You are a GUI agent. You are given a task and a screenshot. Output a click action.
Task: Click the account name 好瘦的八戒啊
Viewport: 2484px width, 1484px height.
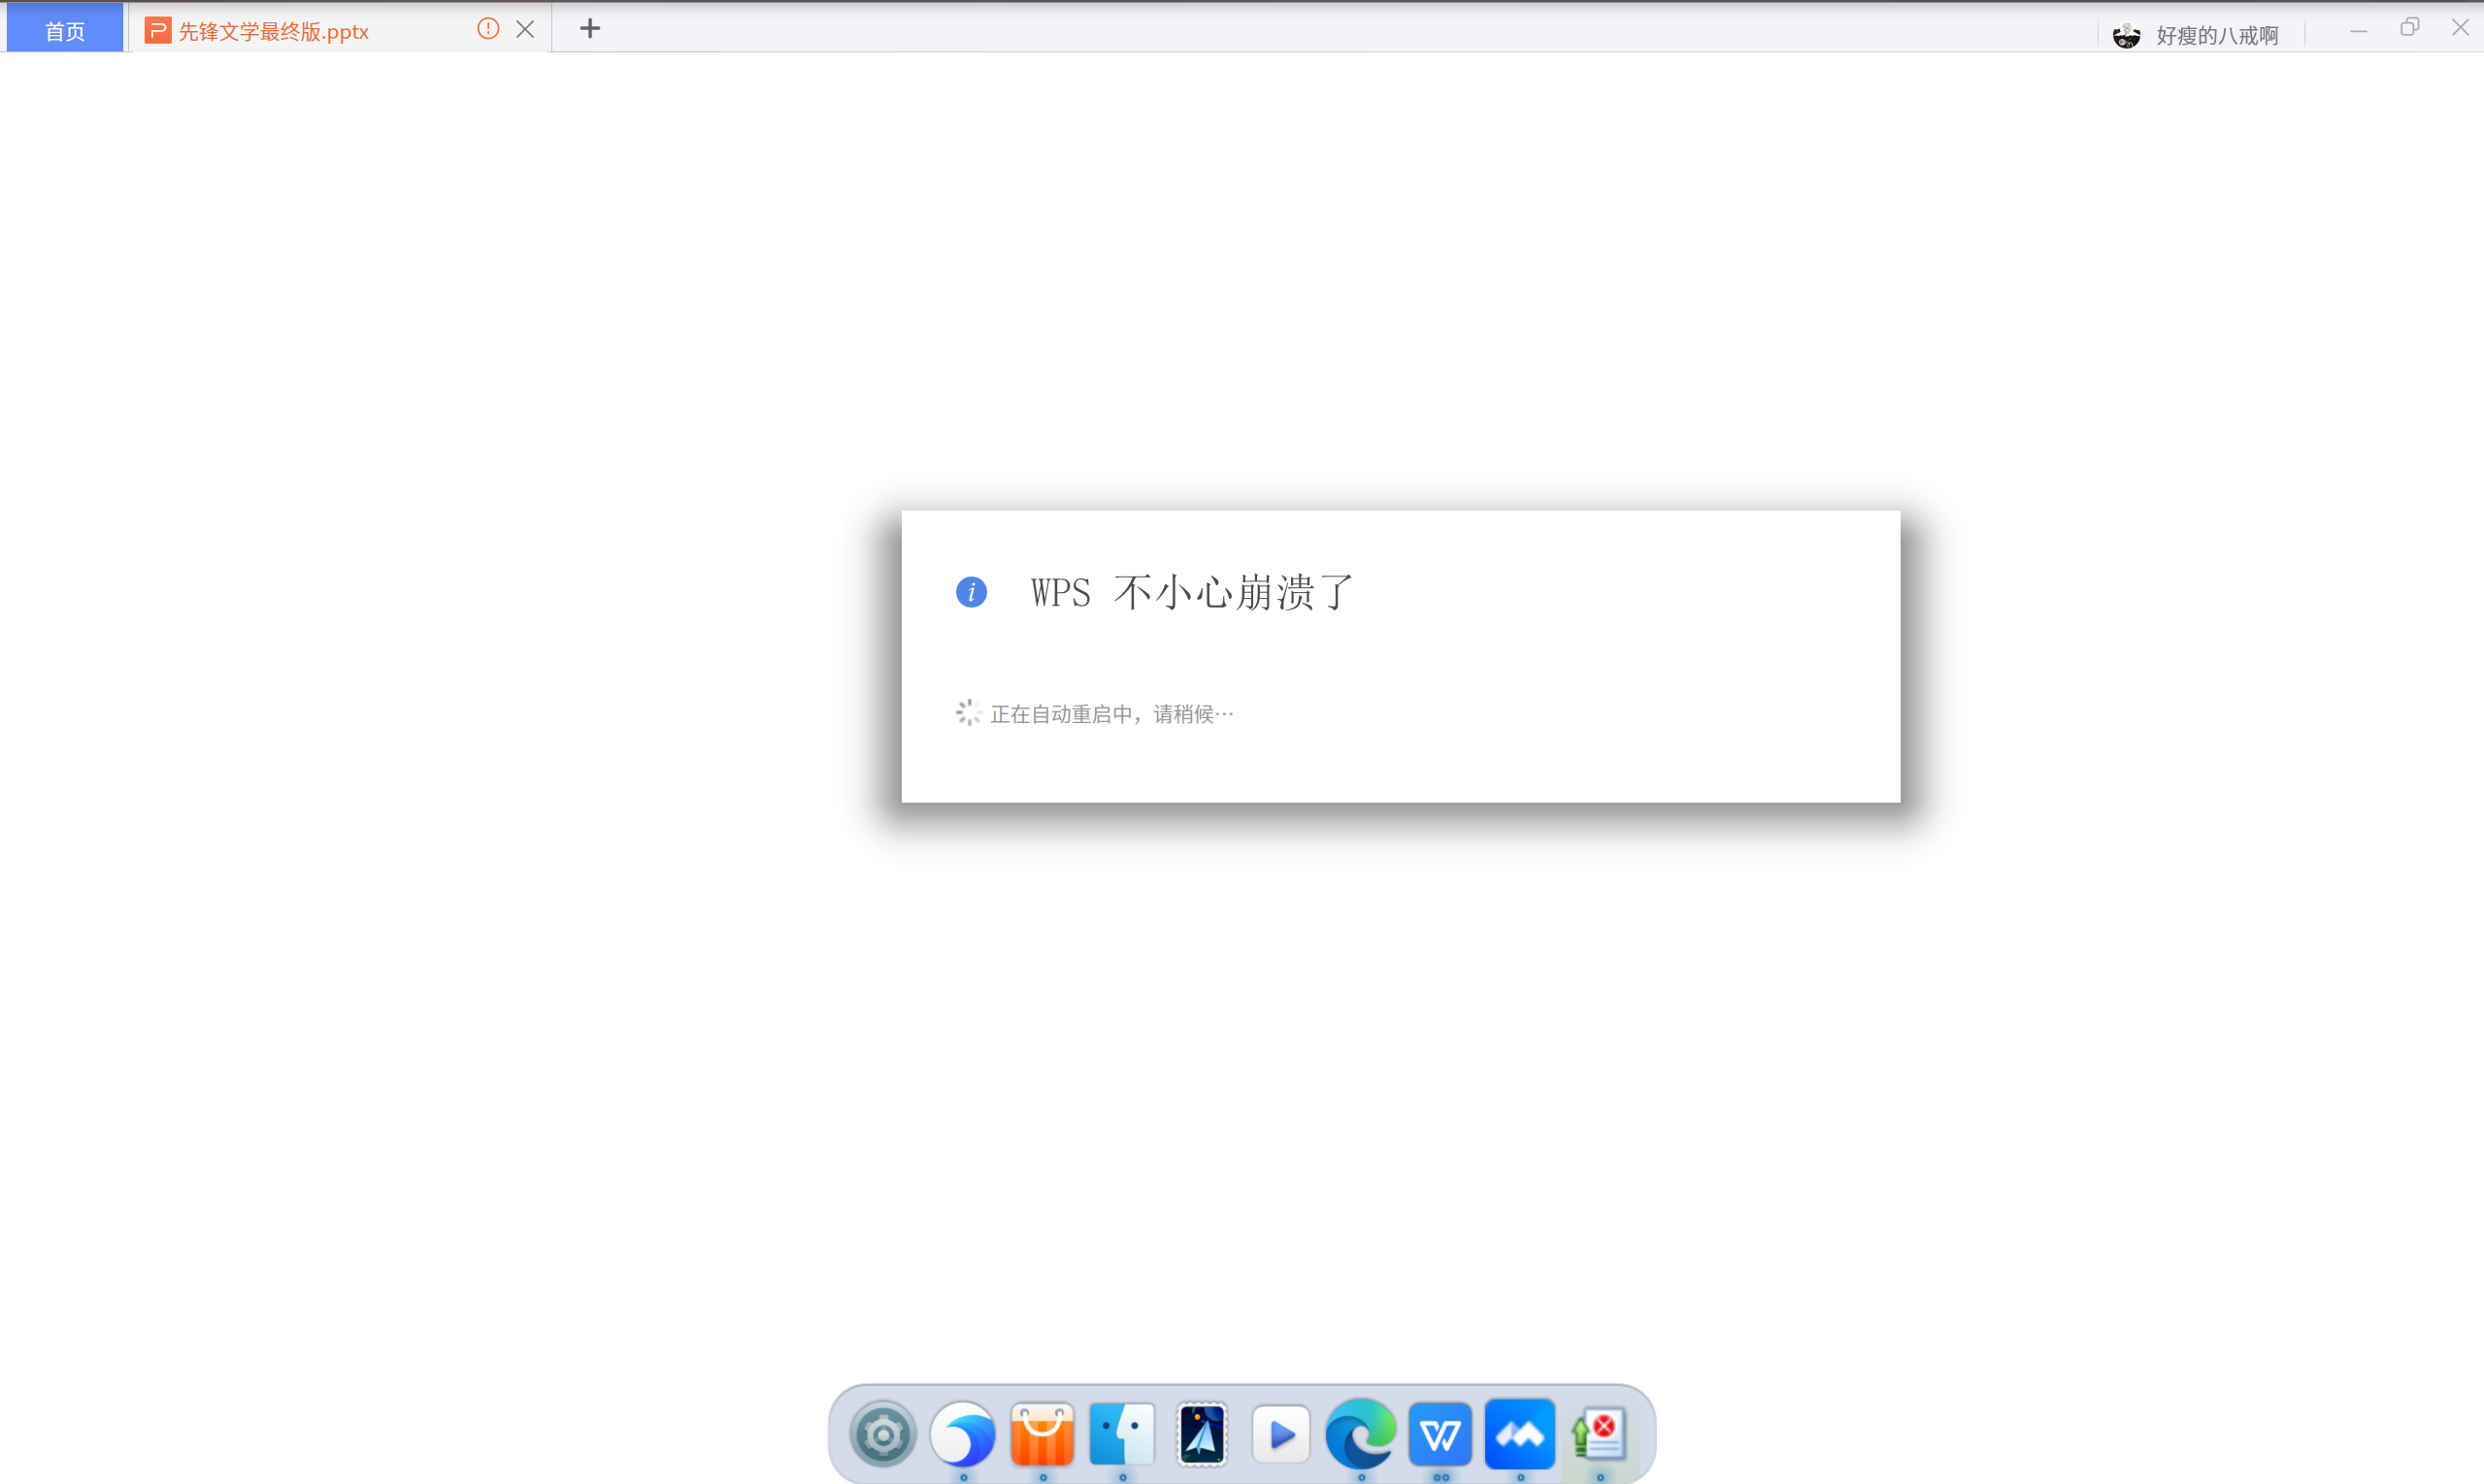coord(2217,35)
